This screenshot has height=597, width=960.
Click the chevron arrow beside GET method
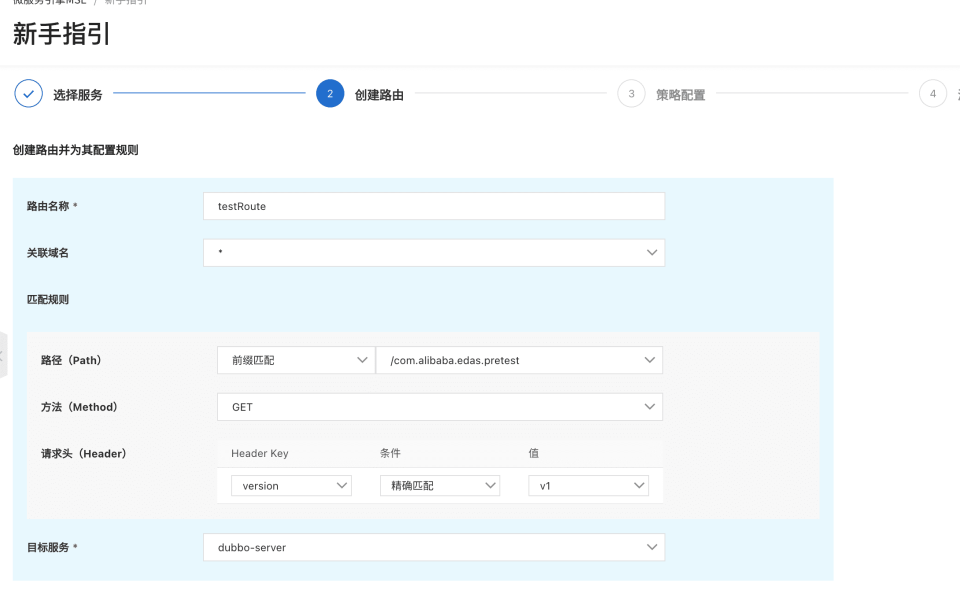(649, 407)
